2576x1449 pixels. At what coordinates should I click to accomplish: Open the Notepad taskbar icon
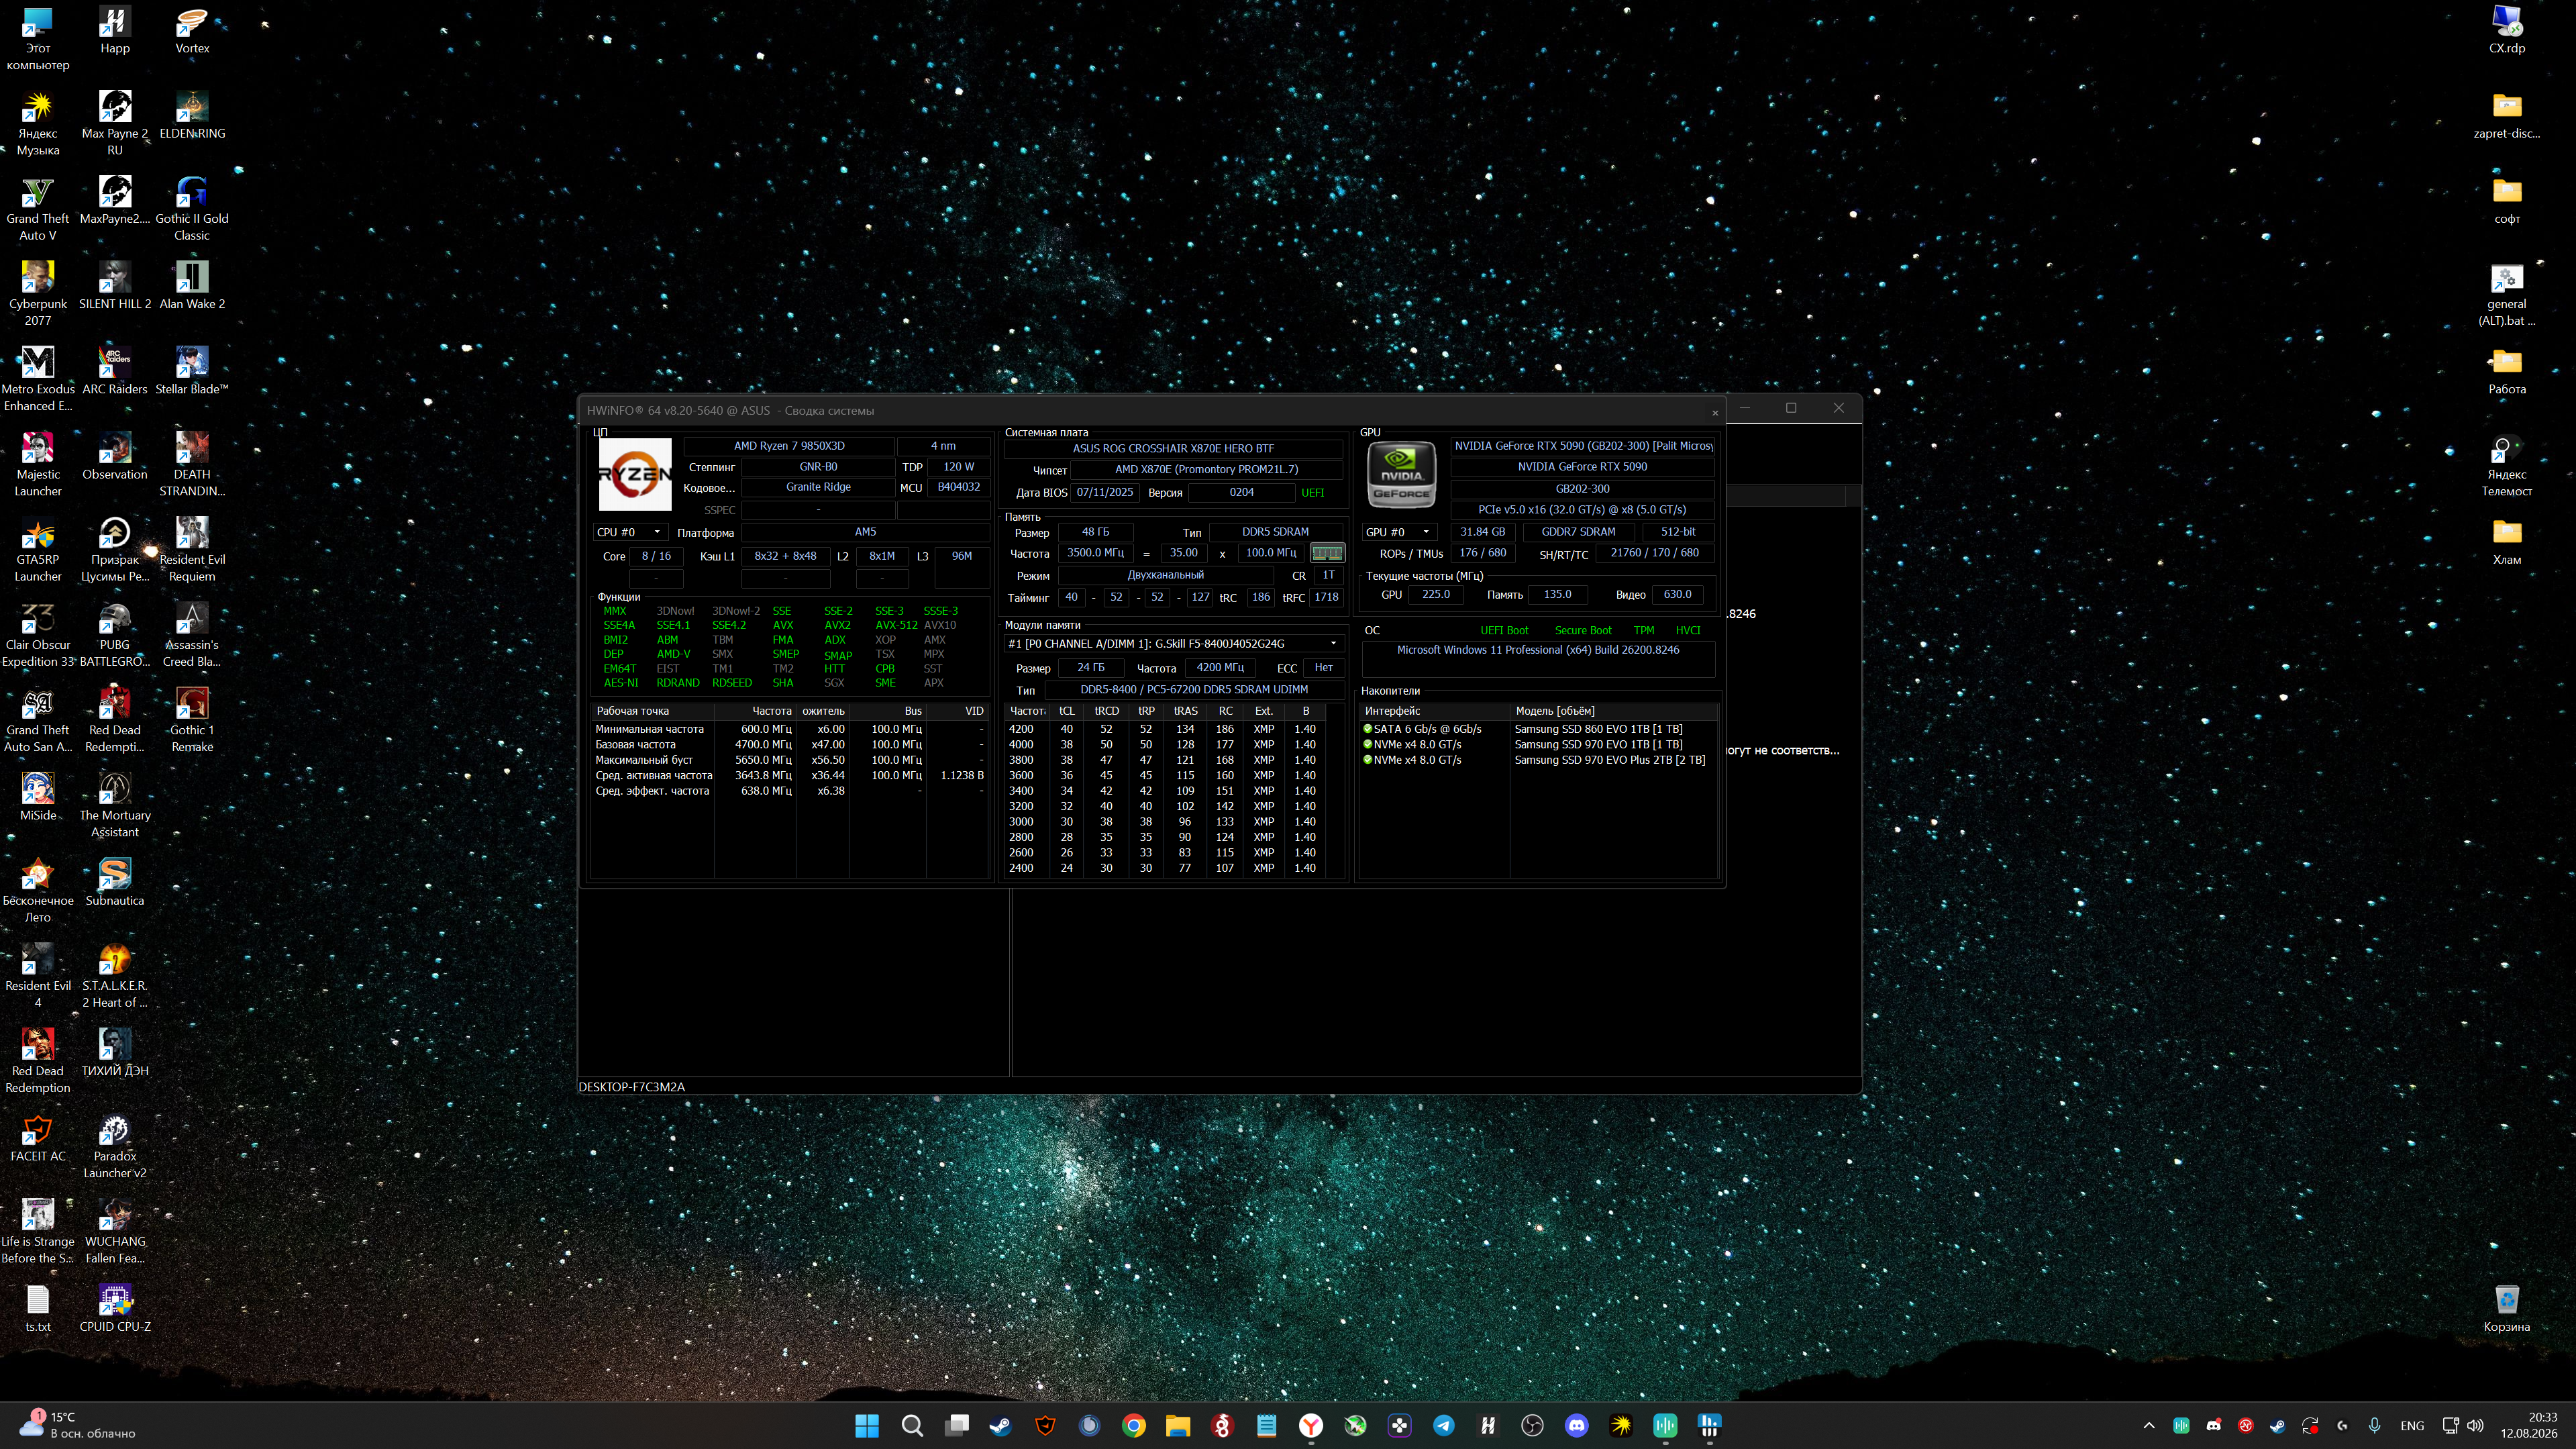[x=1267, y=1426]
